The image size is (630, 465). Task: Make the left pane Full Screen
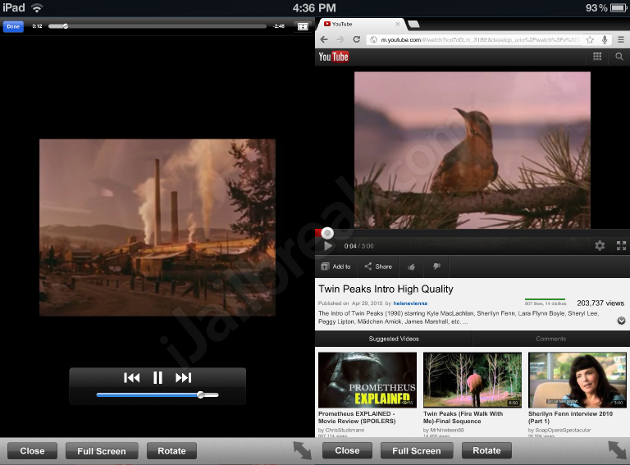[102, 451]
